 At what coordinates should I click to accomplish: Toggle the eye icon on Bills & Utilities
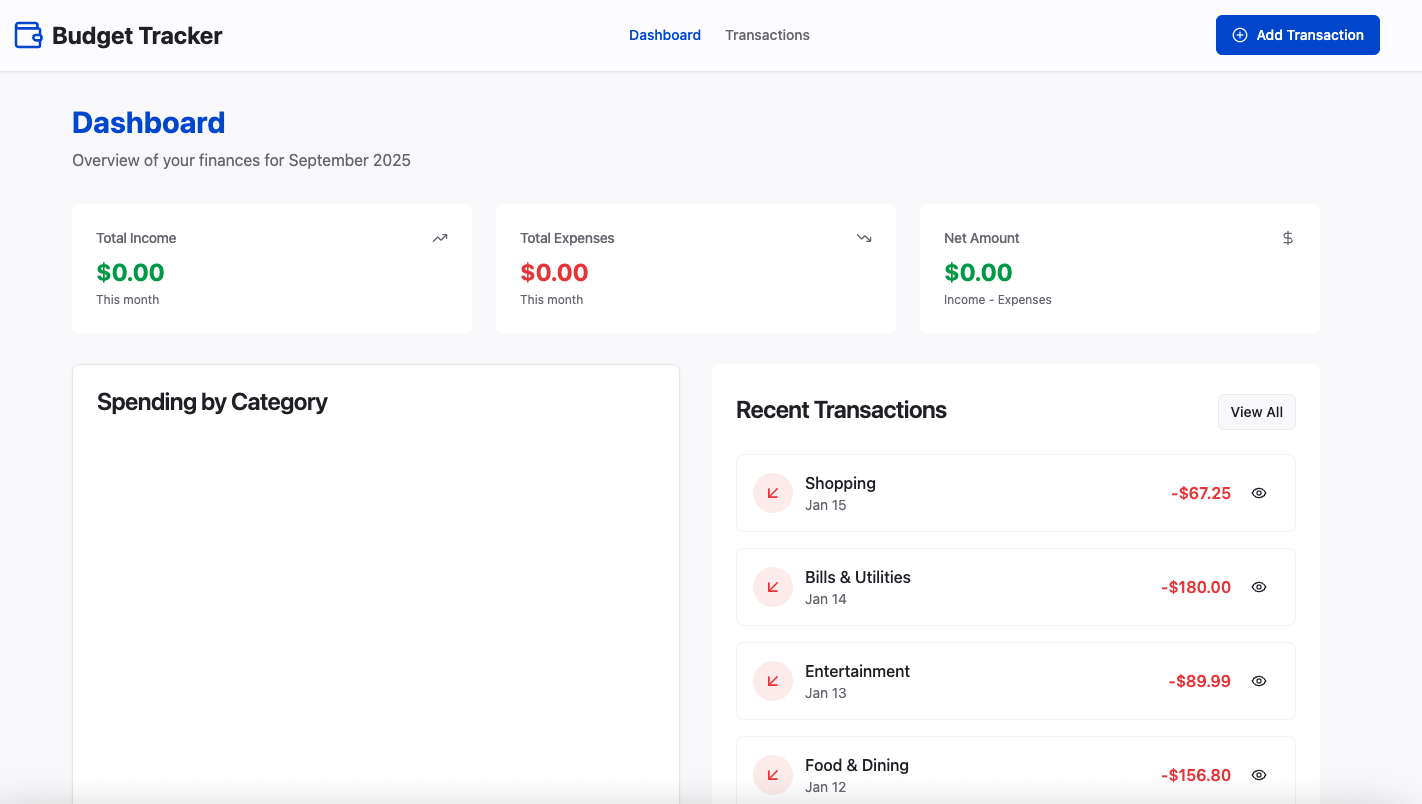(1258, 586)
